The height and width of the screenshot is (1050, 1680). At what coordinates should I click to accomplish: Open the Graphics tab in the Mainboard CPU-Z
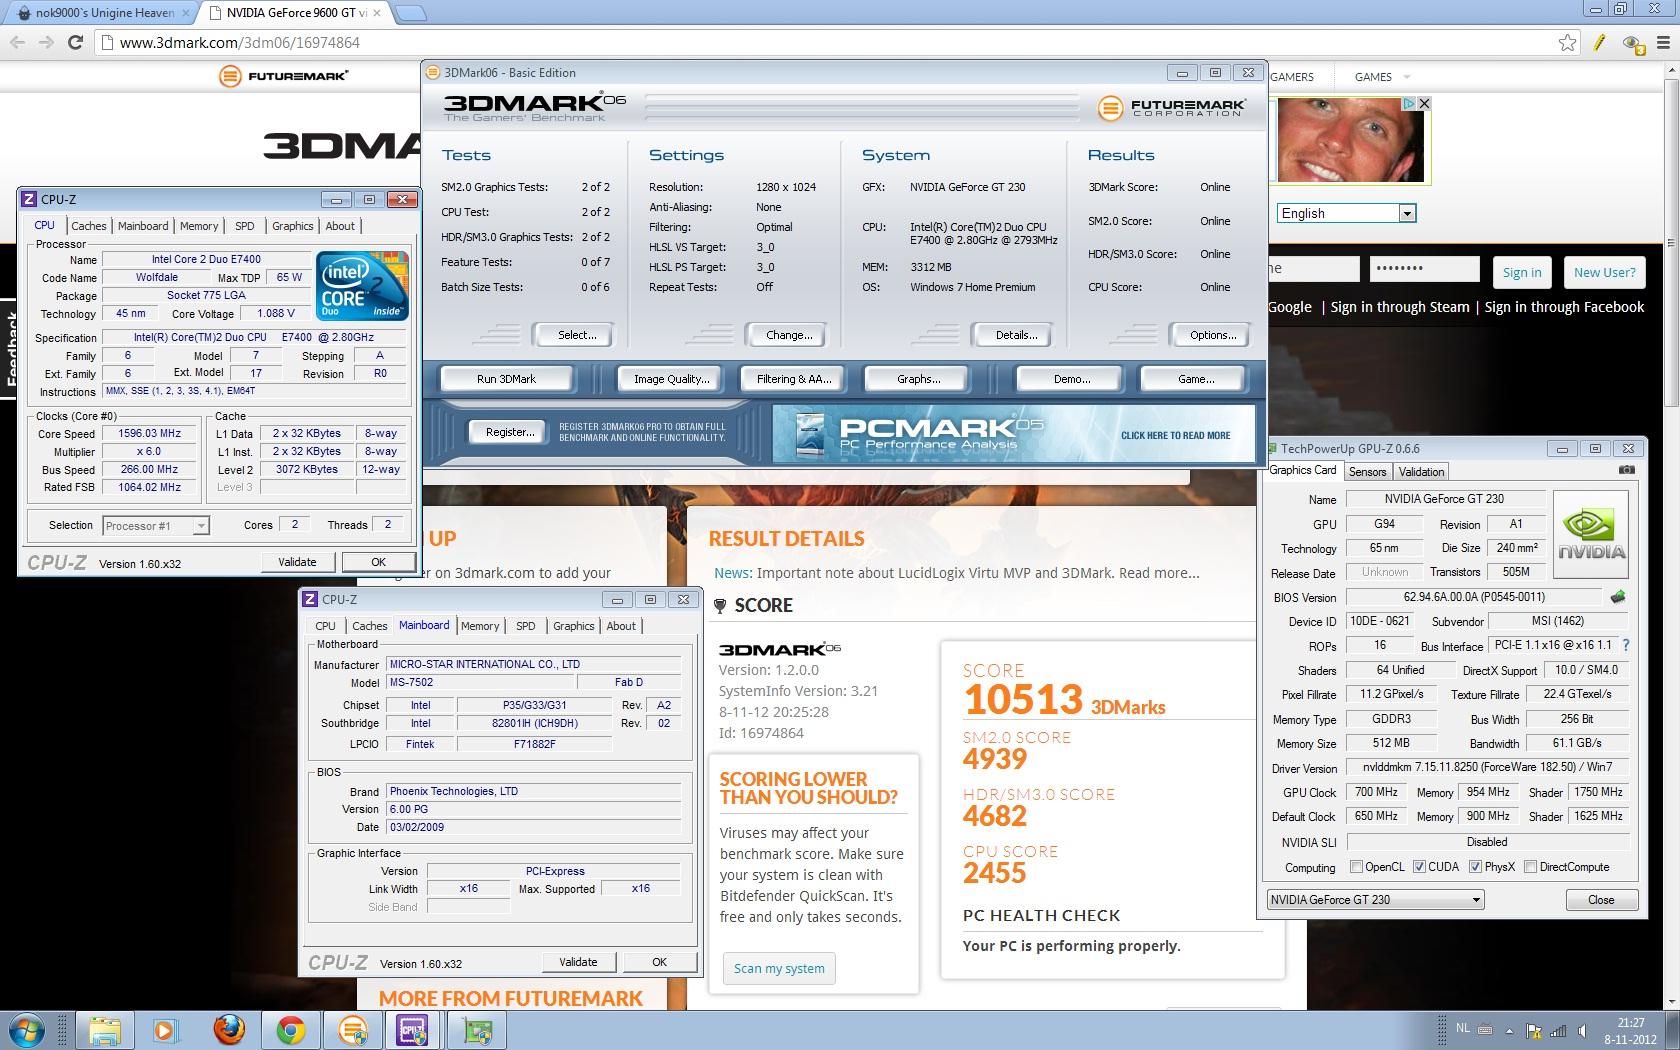tap(573, 626)
